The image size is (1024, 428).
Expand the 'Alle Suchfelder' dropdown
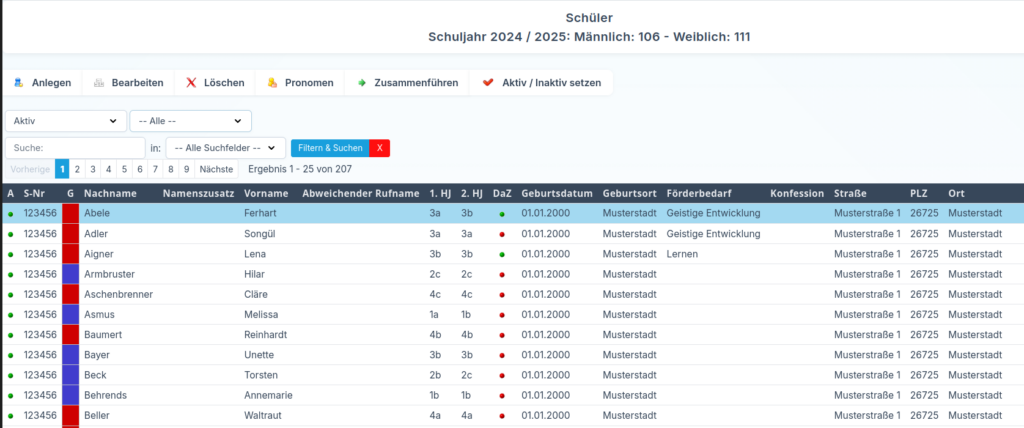226,148
